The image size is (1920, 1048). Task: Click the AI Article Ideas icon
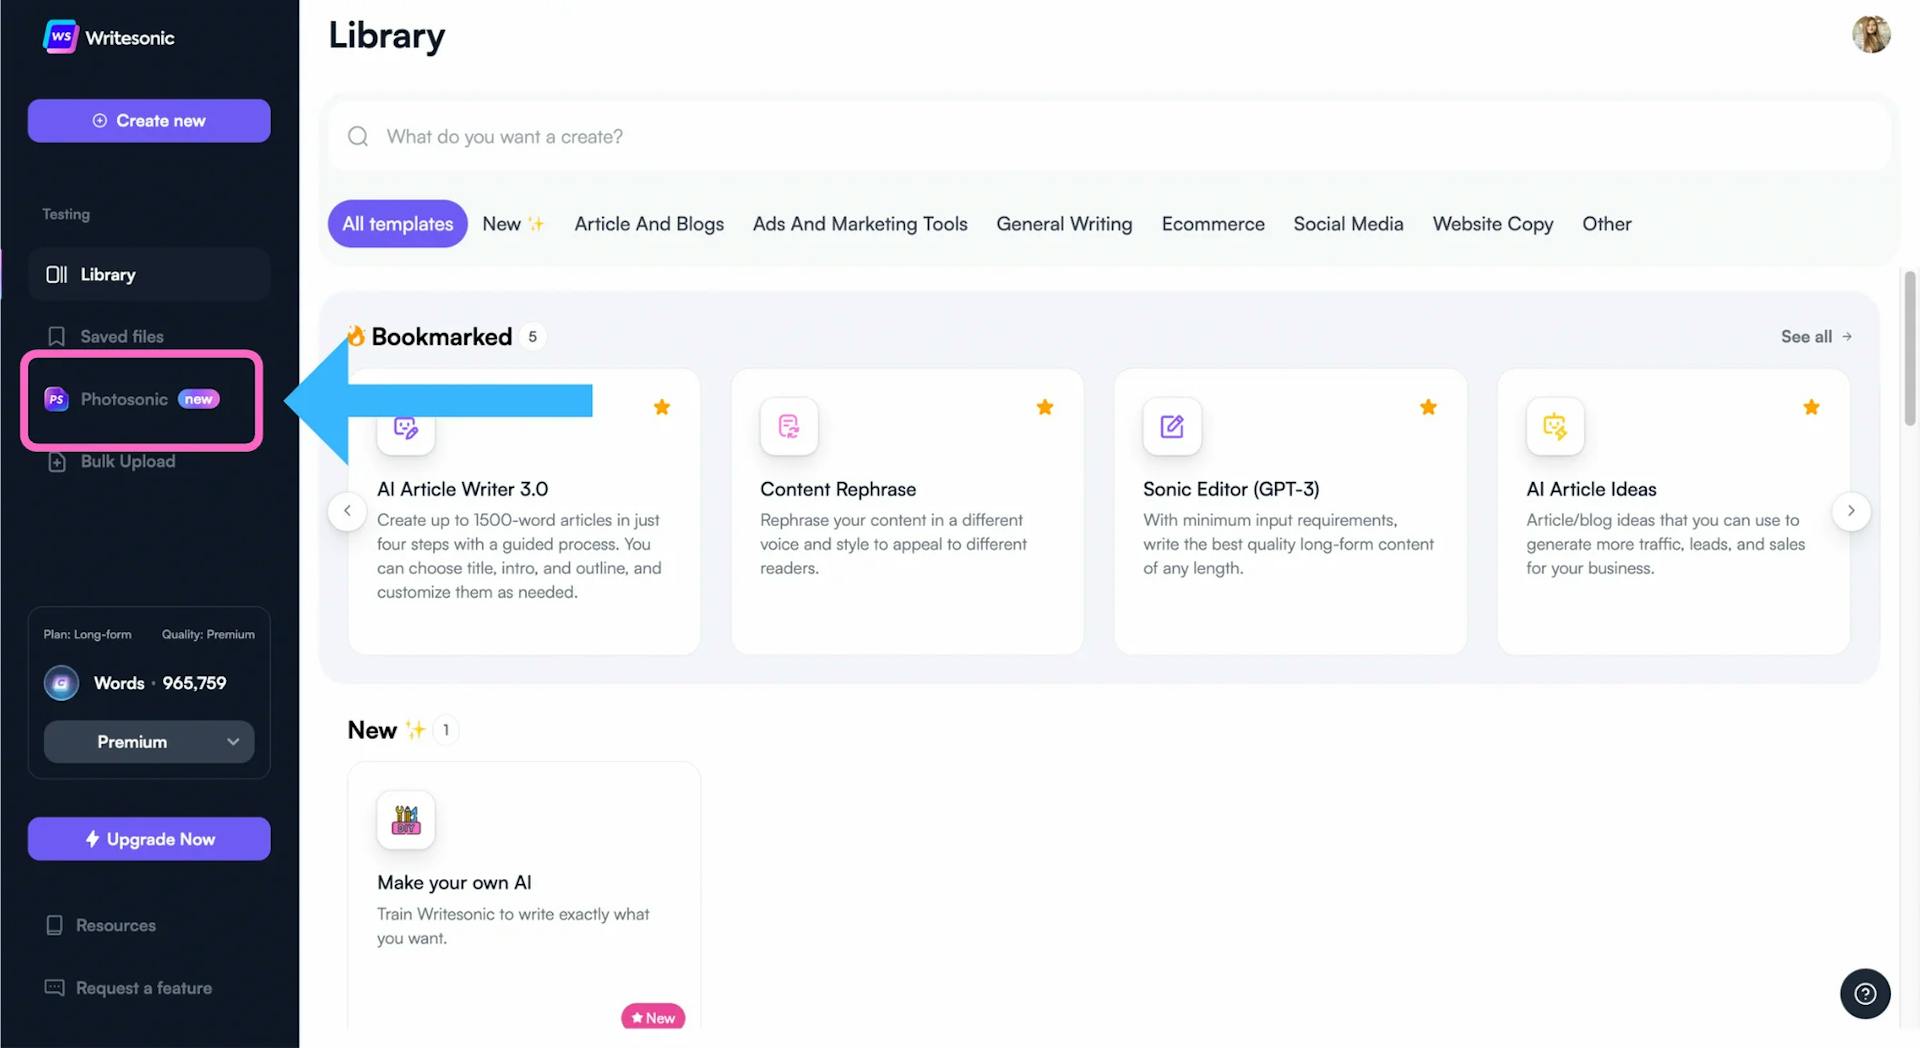pos(1555,427)
